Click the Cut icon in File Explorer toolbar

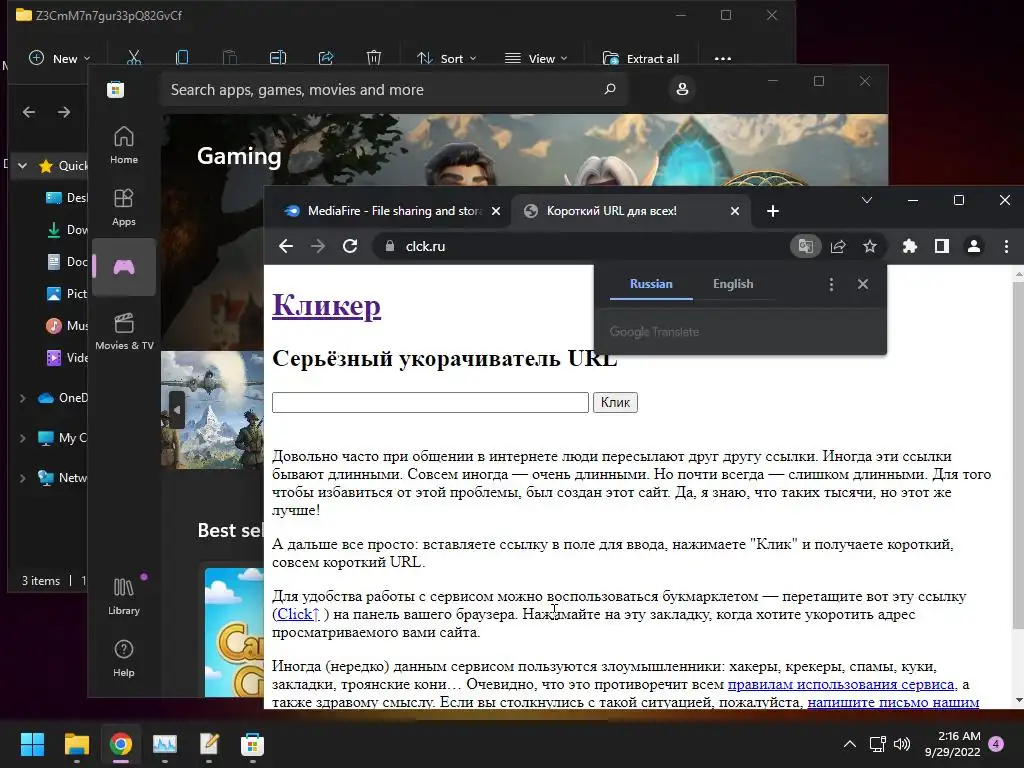[x=134, y=58]
